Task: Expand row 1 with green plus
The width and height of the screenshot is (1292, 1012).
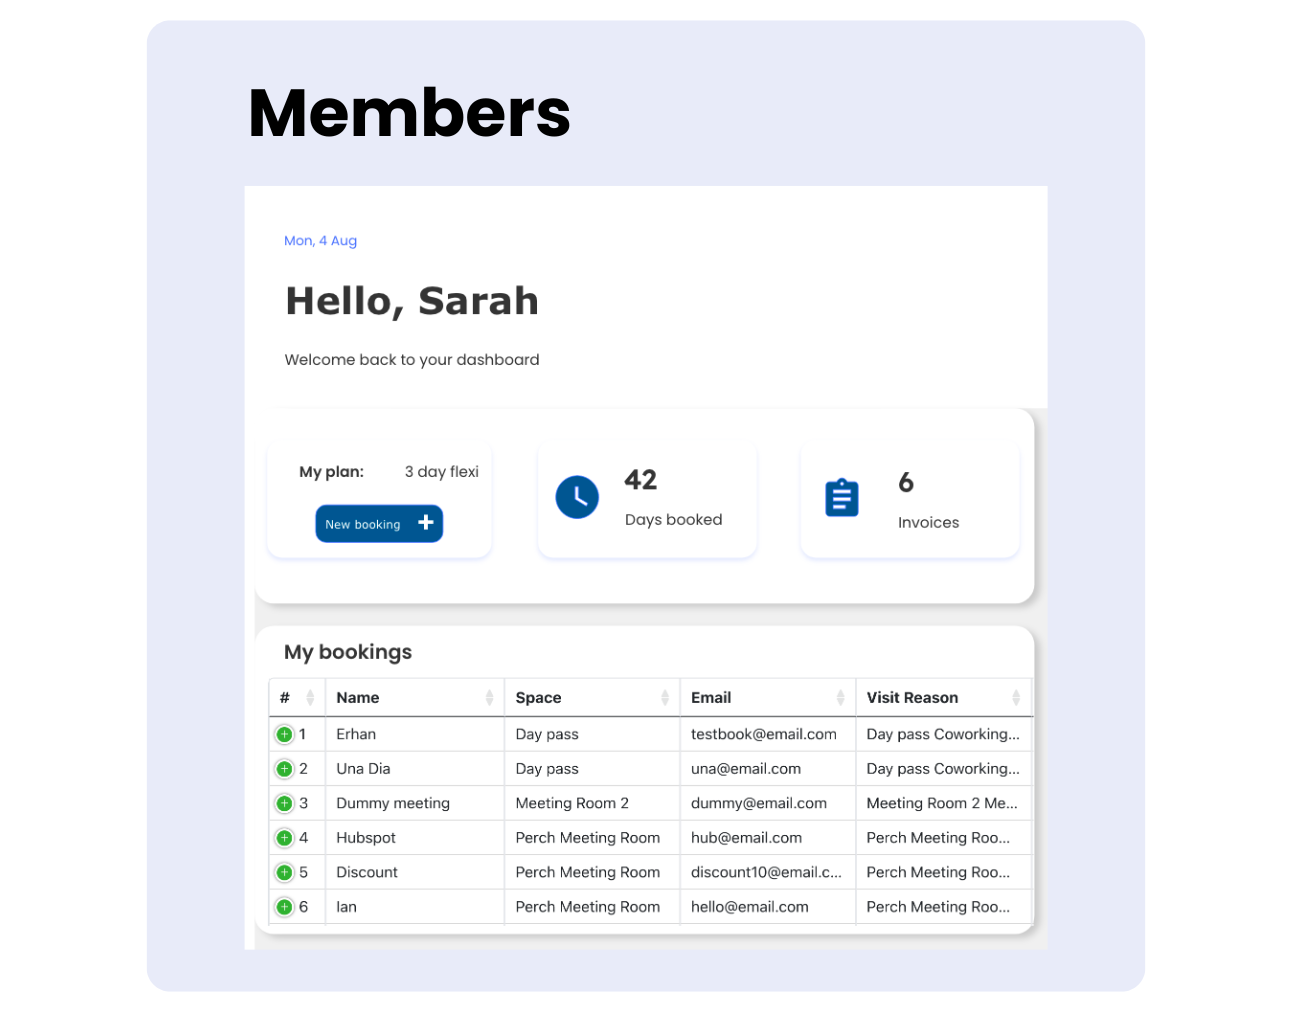Action: click(284, 735)
